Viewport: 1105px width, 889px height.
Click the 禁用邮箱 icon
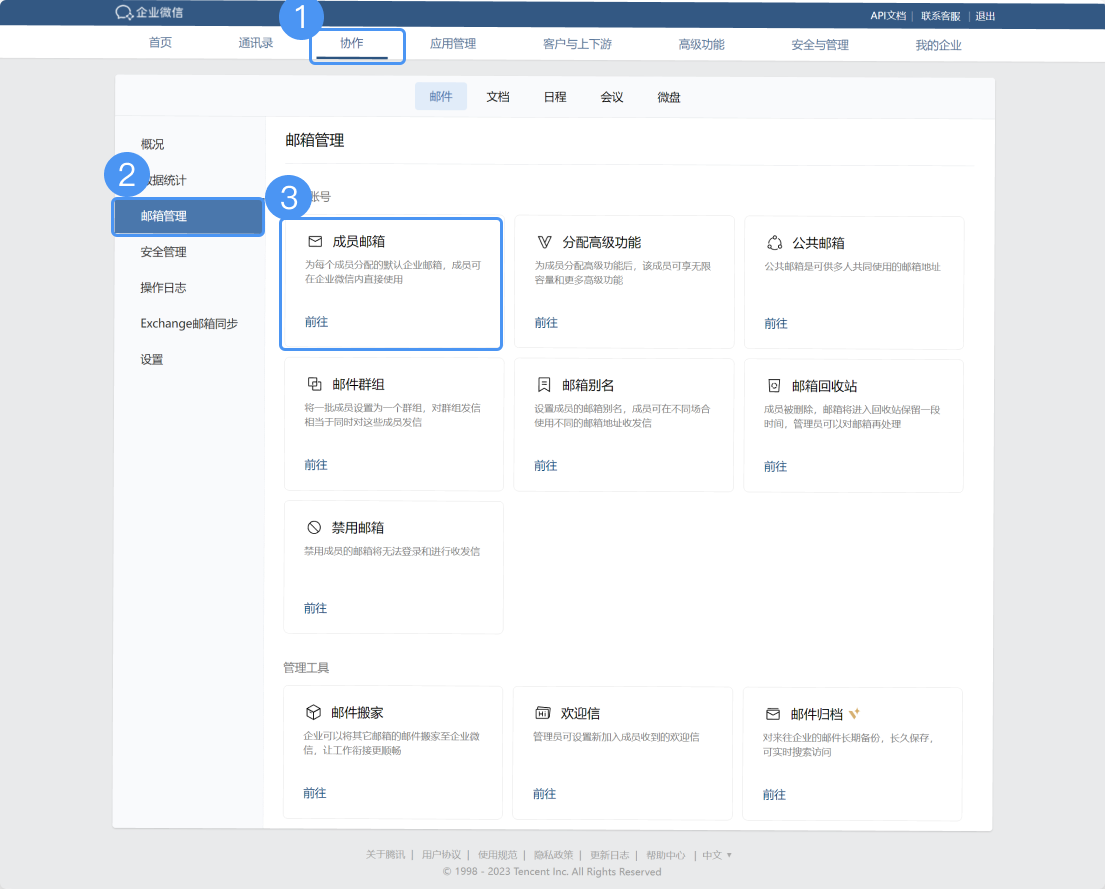[312, 527]
